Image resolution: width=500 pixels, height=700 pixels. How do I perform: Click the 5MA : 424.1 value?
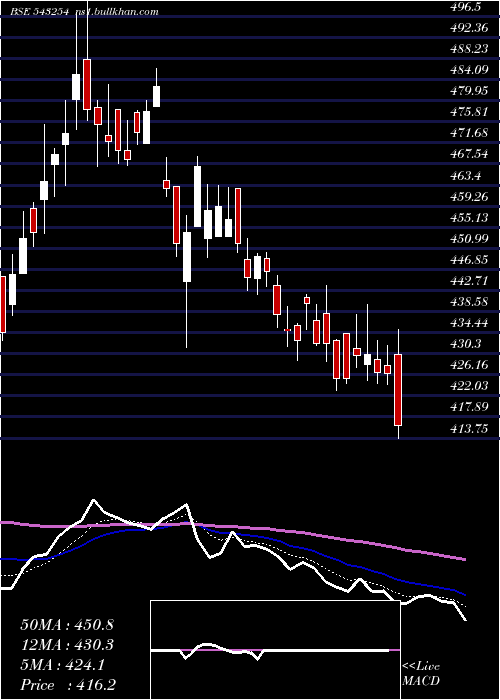pyautogui.click(x=62, y=665)
